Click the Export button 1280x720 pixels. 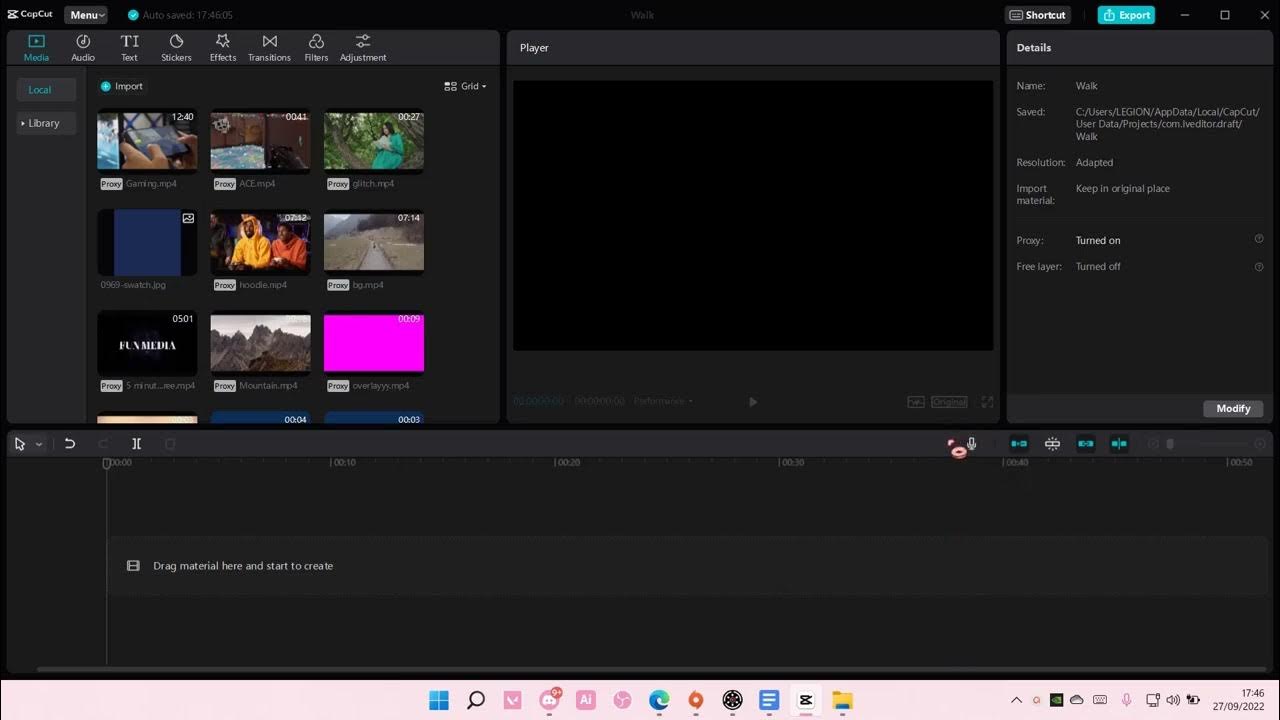(x=1126, y=15)
